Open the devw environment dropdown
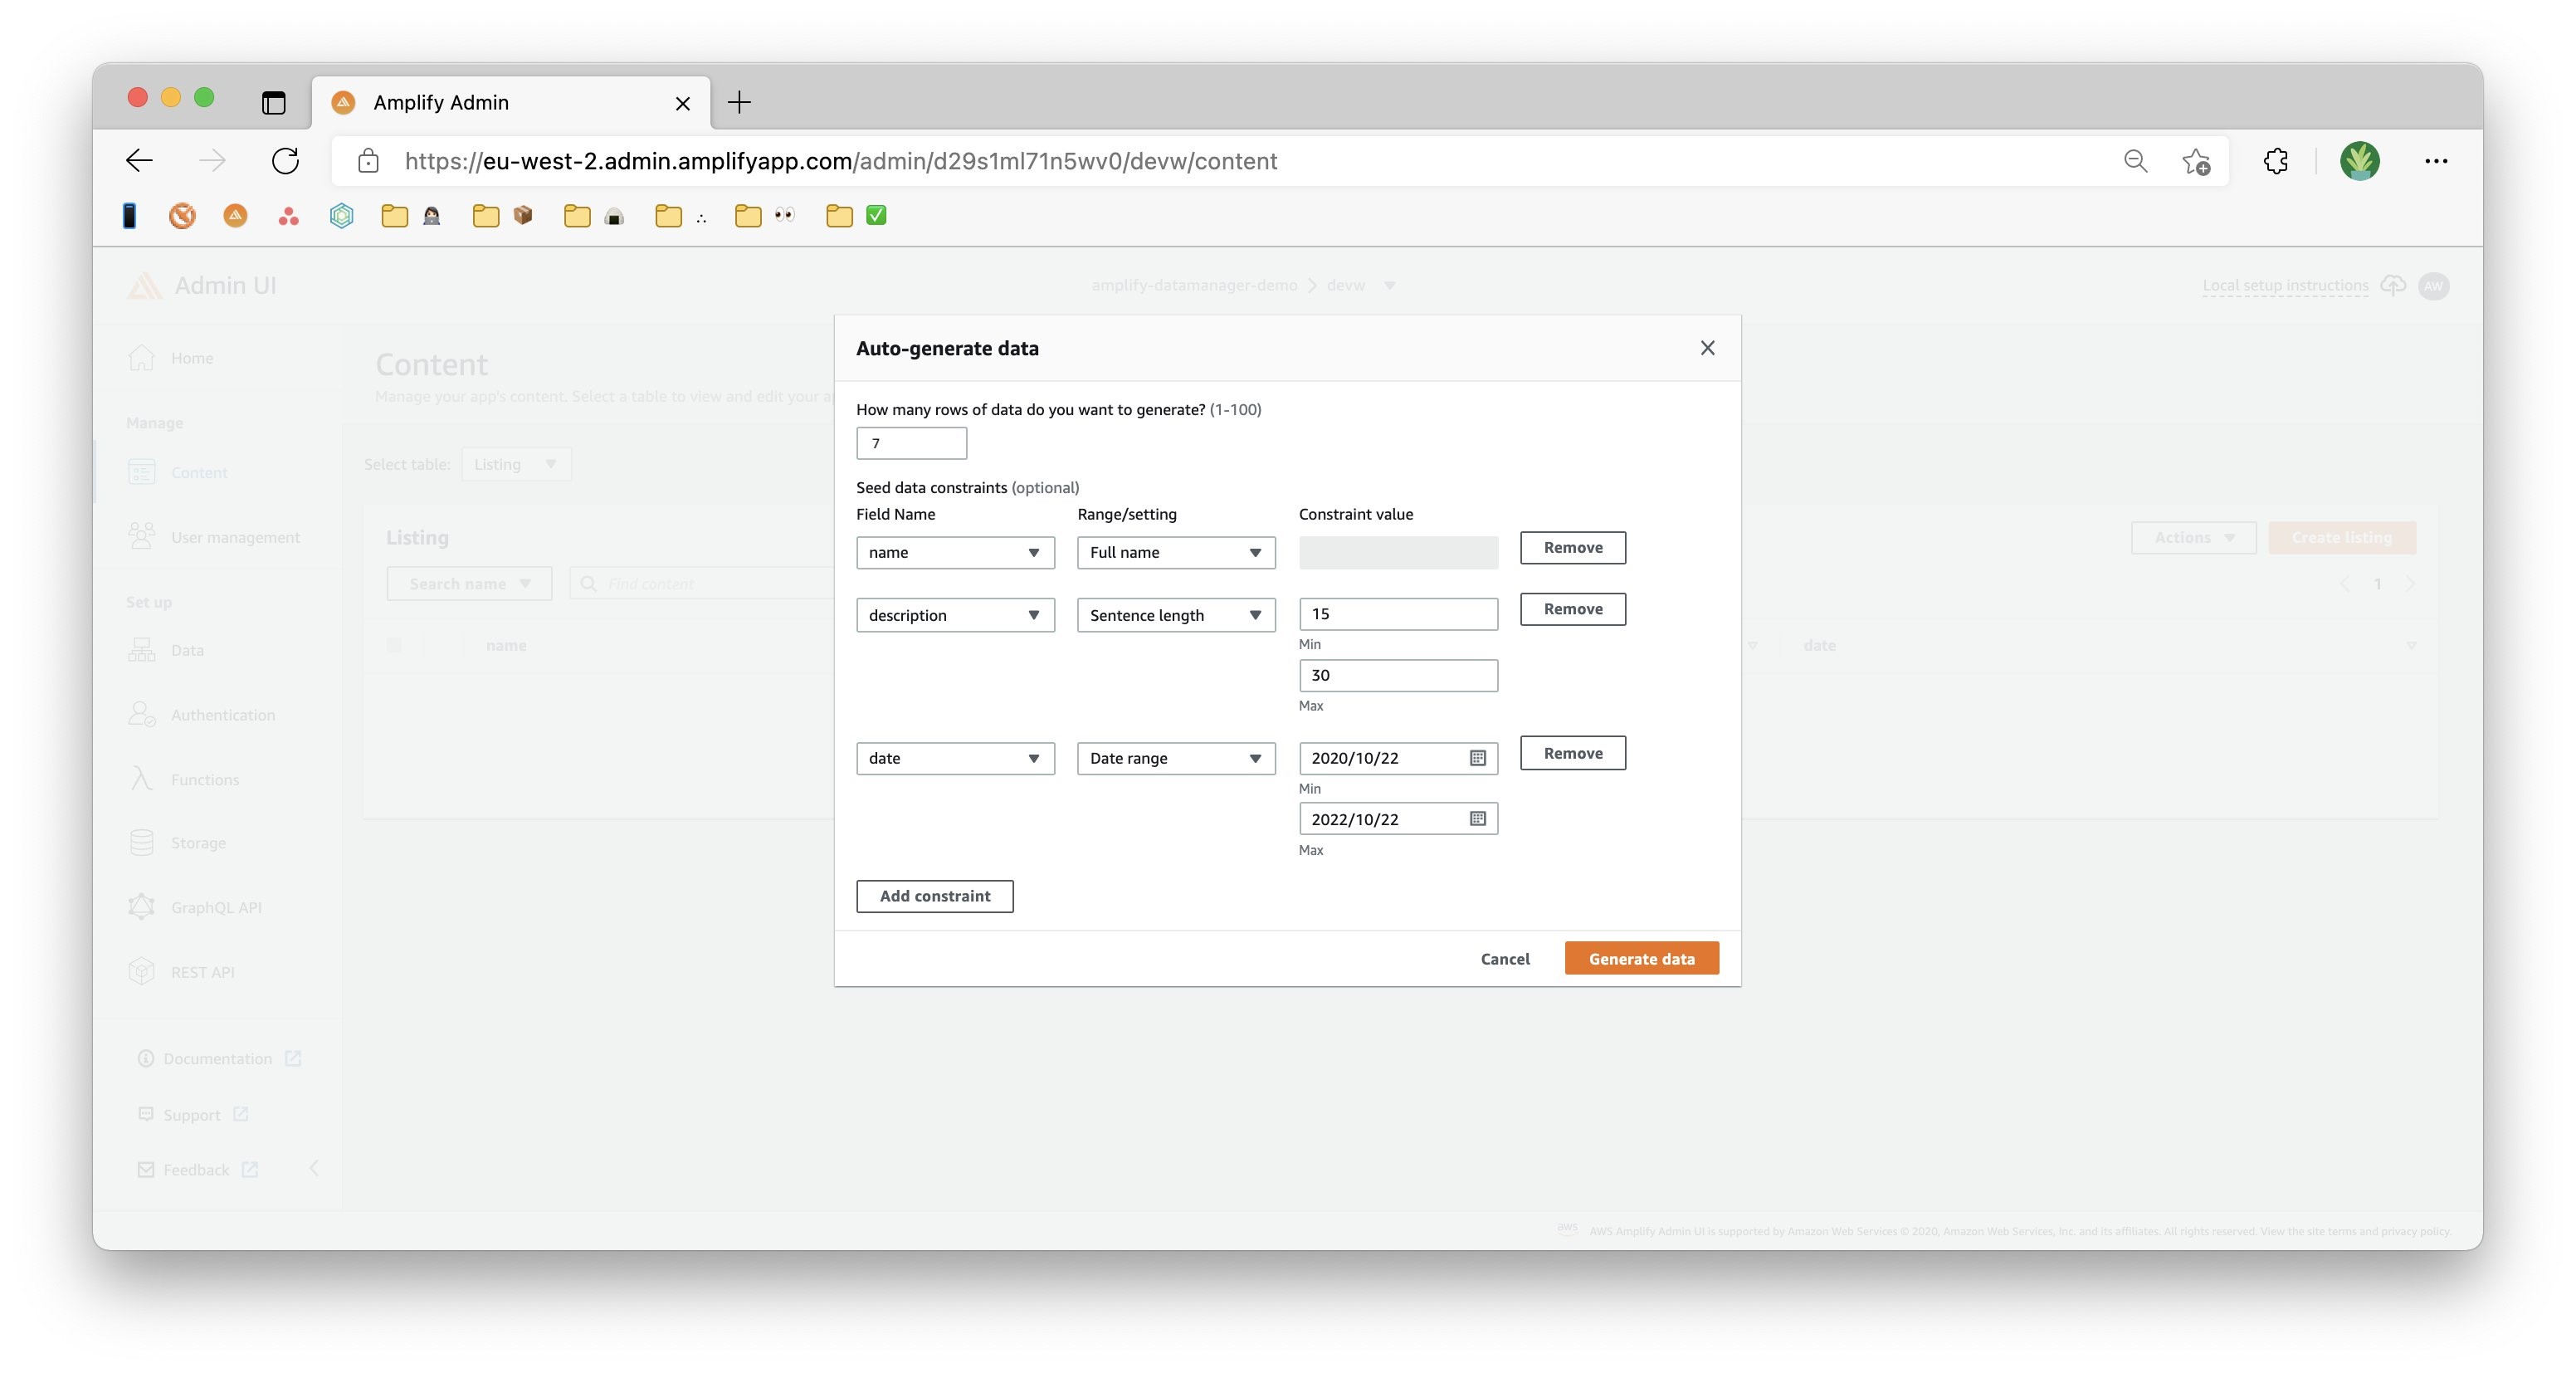The height and width of the screenshot is (1373, 2576). click(x=1360, y=285)
